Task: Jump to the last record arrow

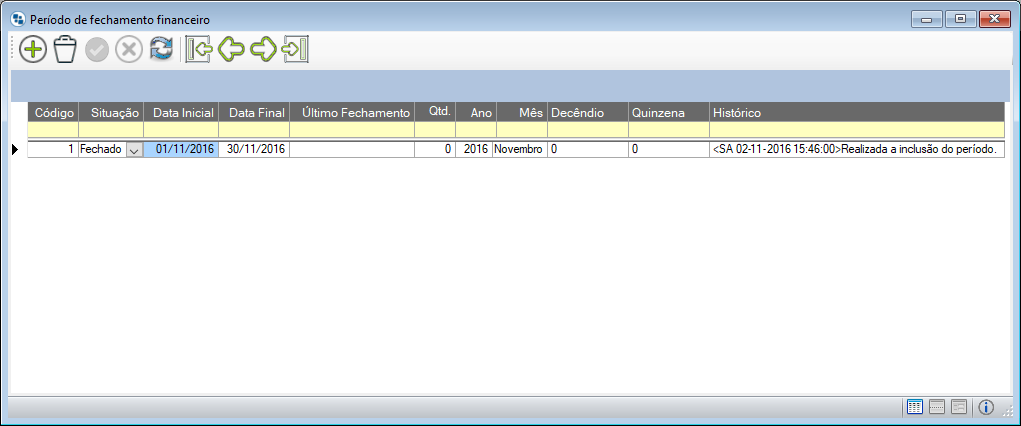Action: pyautogui.click(x=295, y=50)
